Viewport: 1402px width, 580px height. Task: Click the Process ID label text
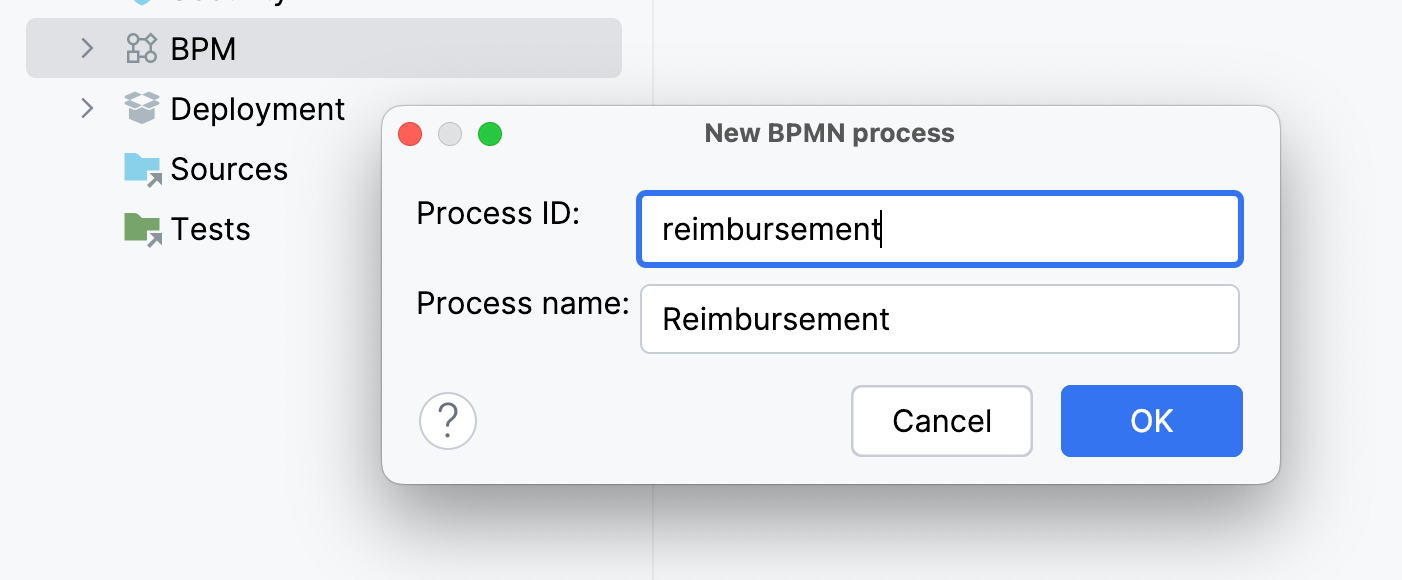click(498, 213)
